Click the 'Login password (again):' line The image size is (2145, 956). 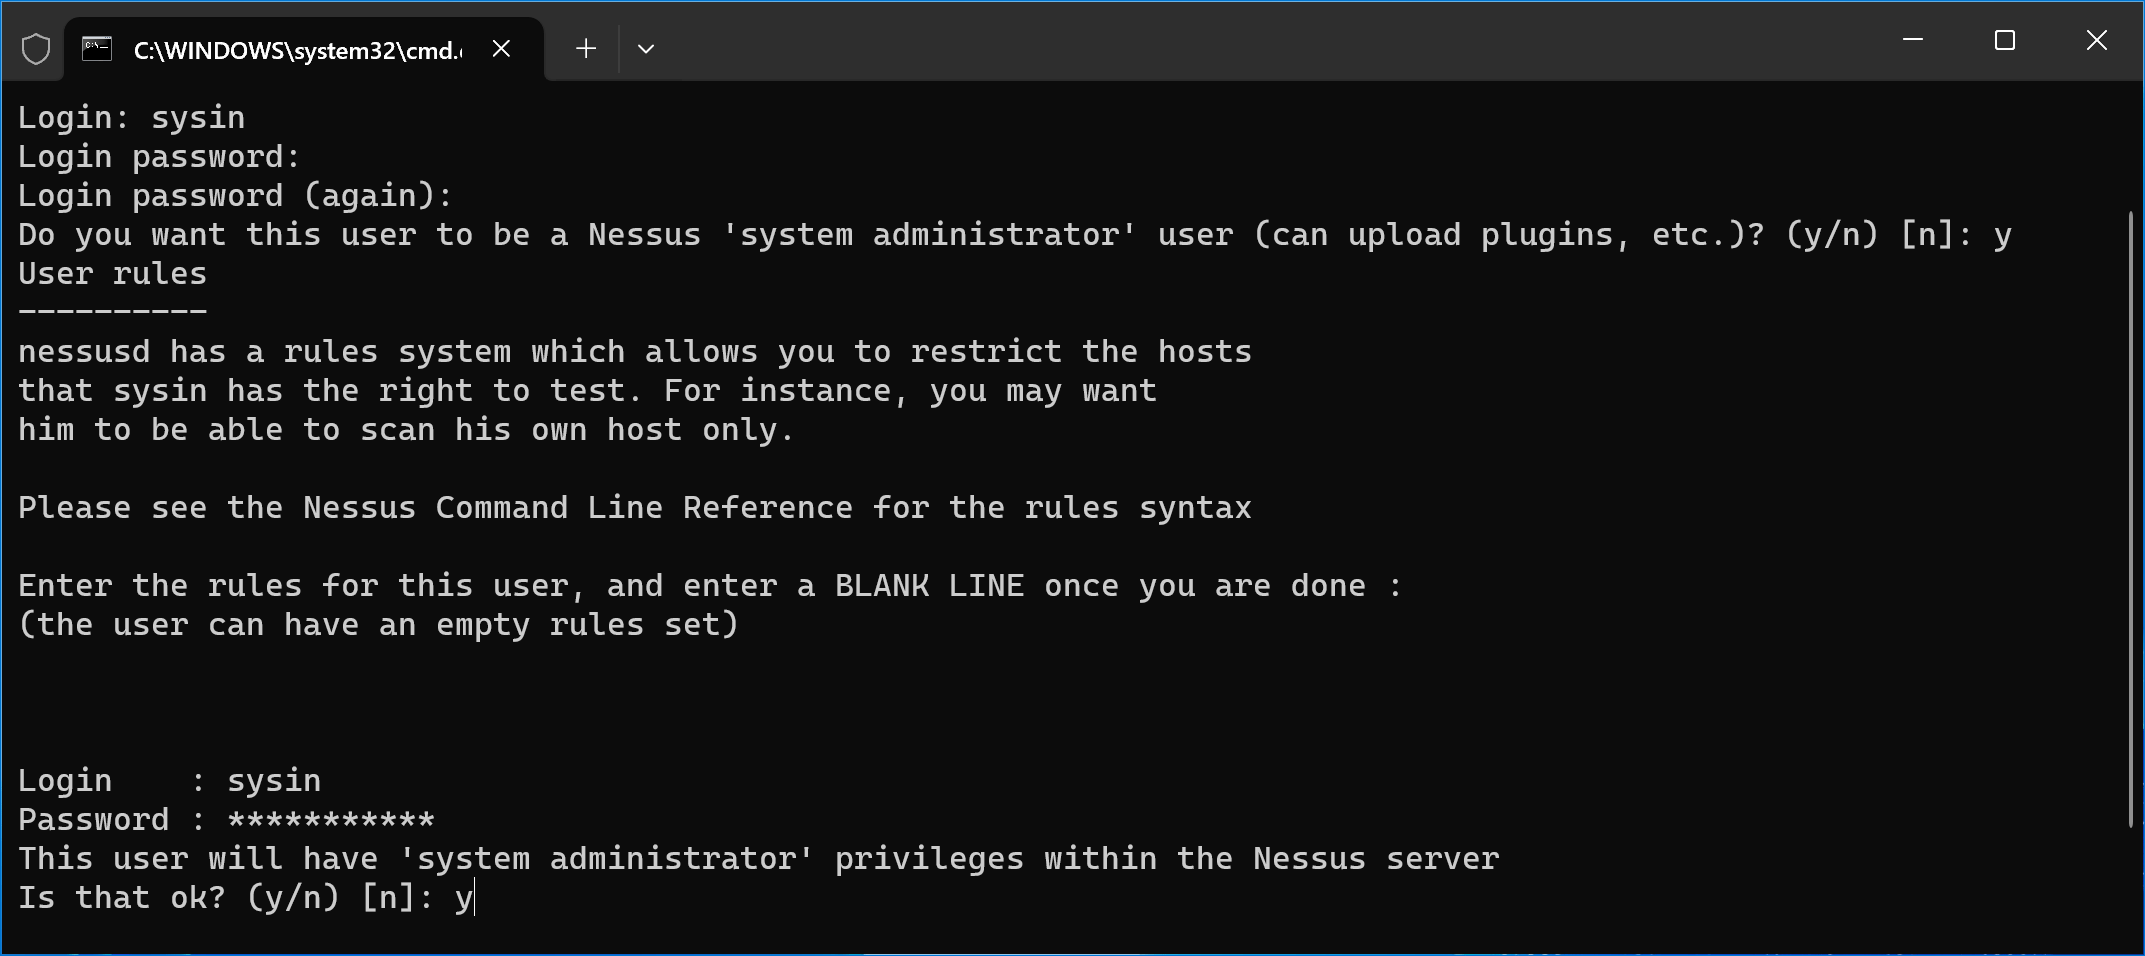click(x=235, y=196)
